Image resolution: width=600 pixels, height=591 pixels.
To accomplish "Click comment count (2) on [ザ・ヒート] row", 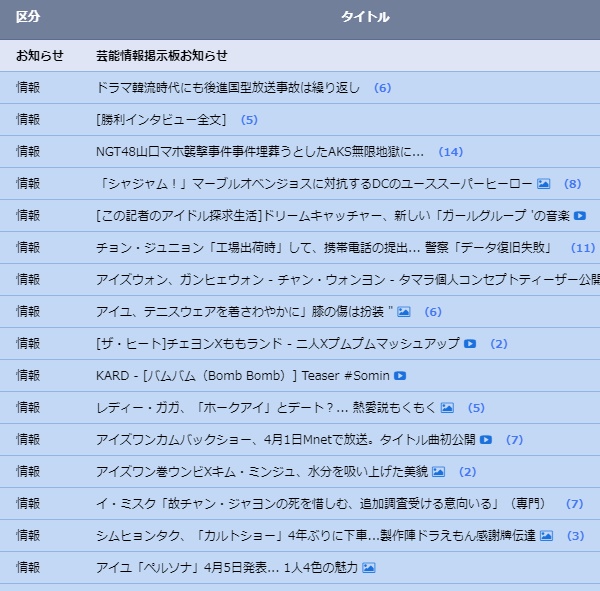I will 499,344.
